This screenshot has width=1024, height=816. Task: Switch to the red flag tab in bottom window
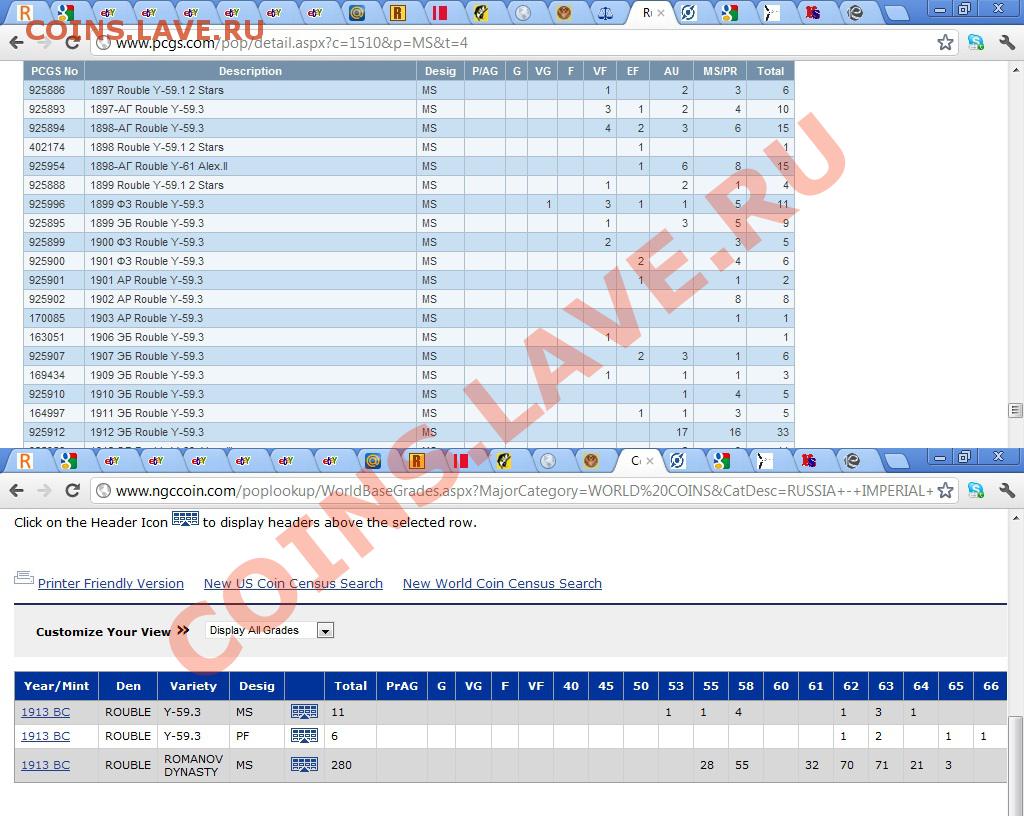pyautogui.click(x=460, y=461)
